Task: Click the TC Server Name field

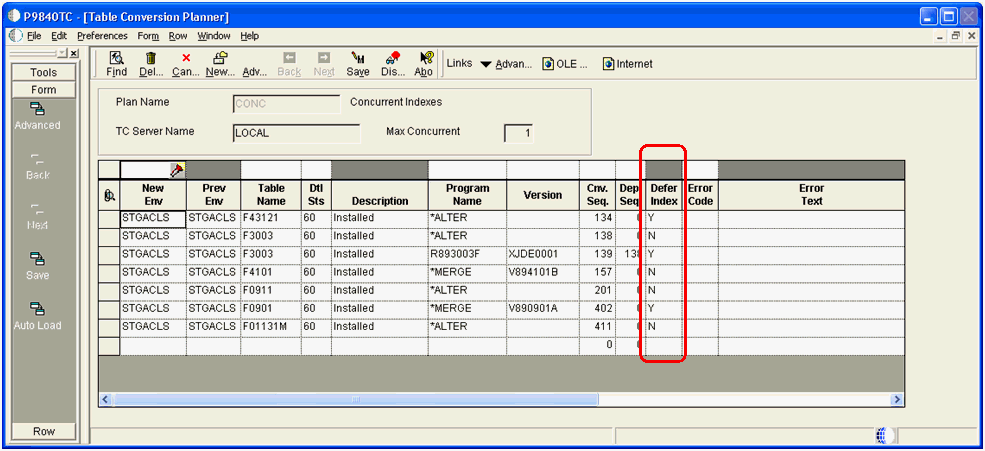Action: (x=295, y=132)
